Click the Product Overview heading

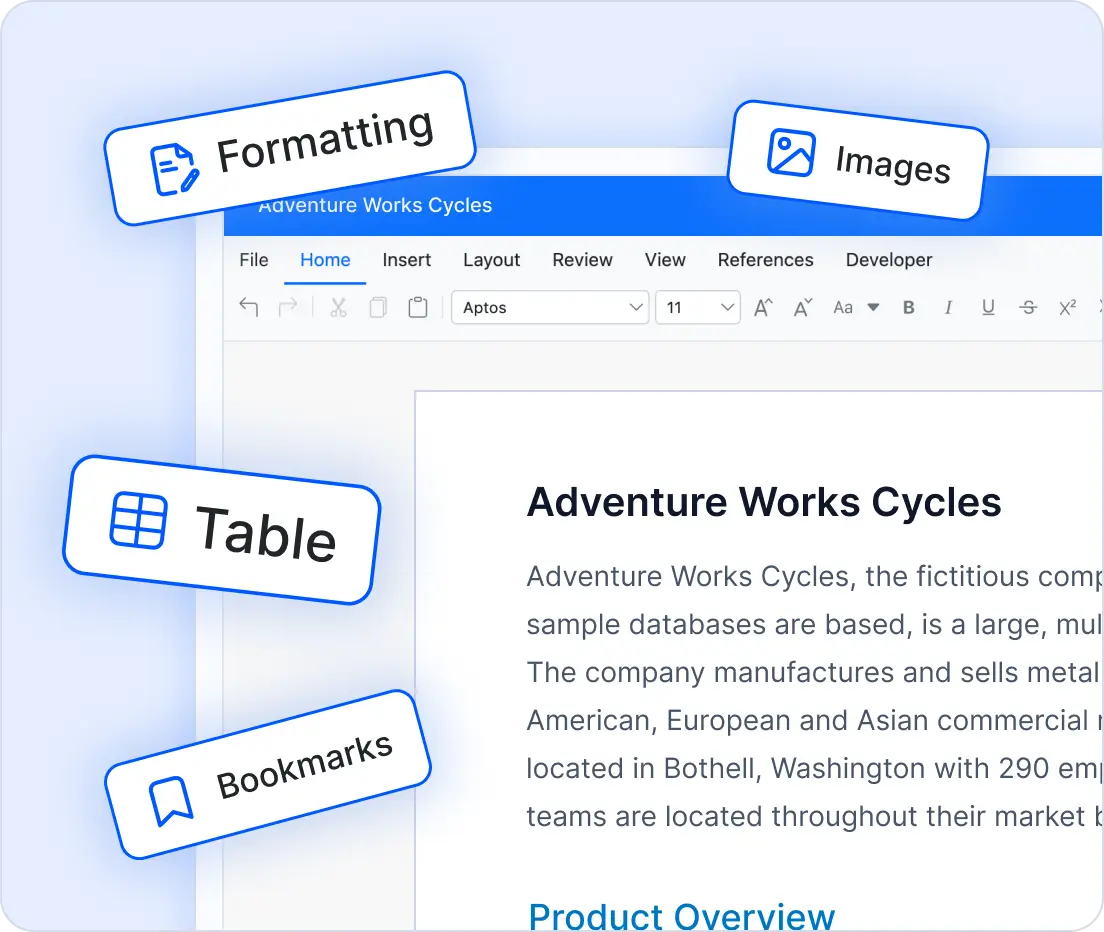681,912
